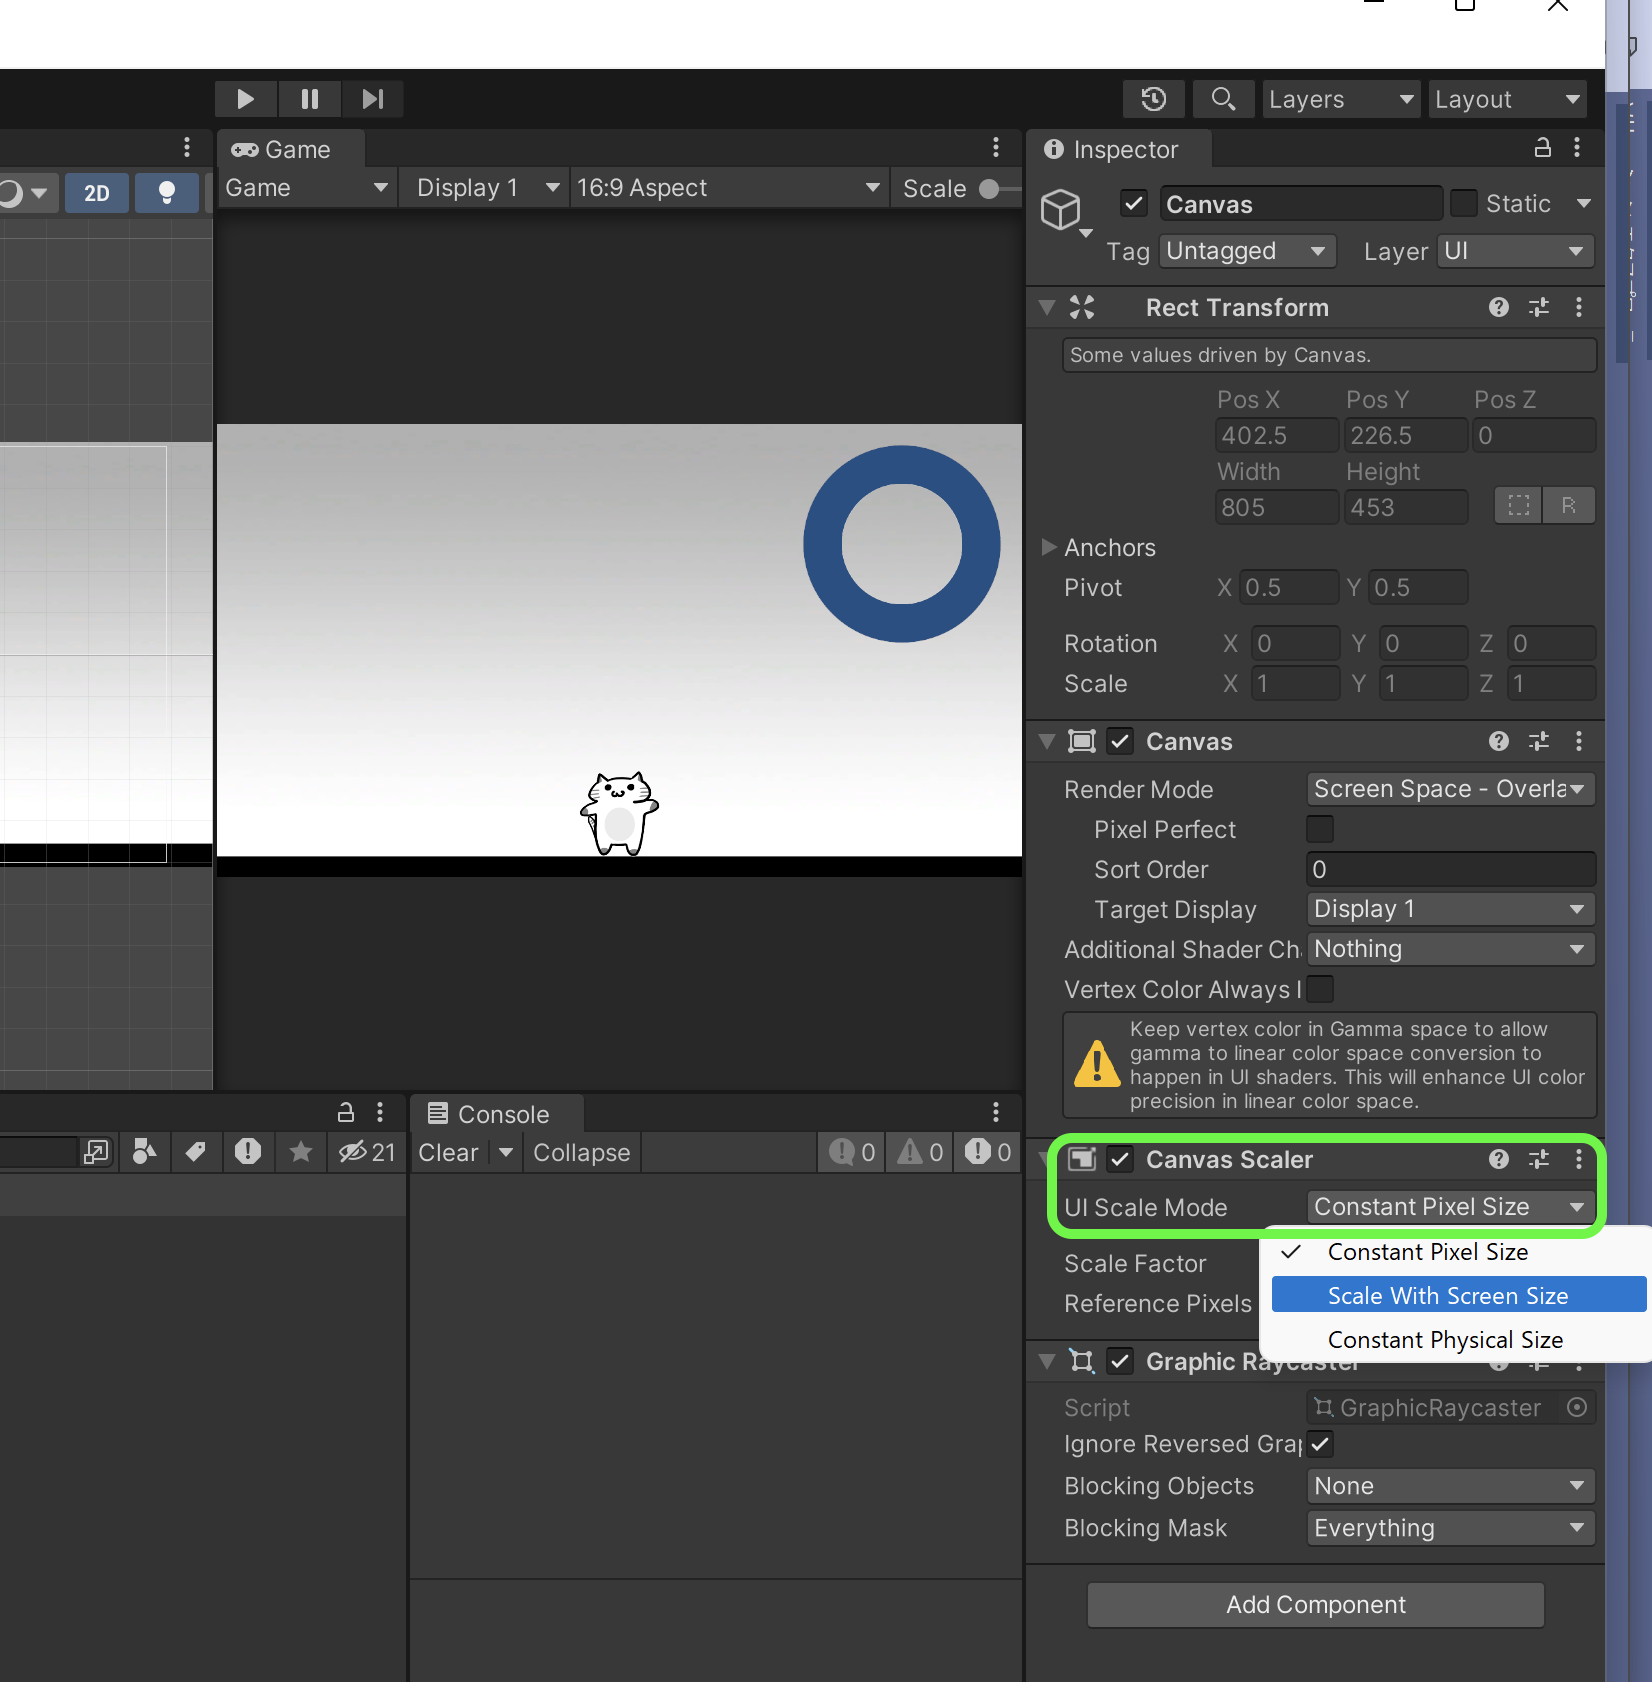Viewport: 1652px width, 1682px height.
Task: Click the global Search icon
Action: click(x=1223, y=99)
